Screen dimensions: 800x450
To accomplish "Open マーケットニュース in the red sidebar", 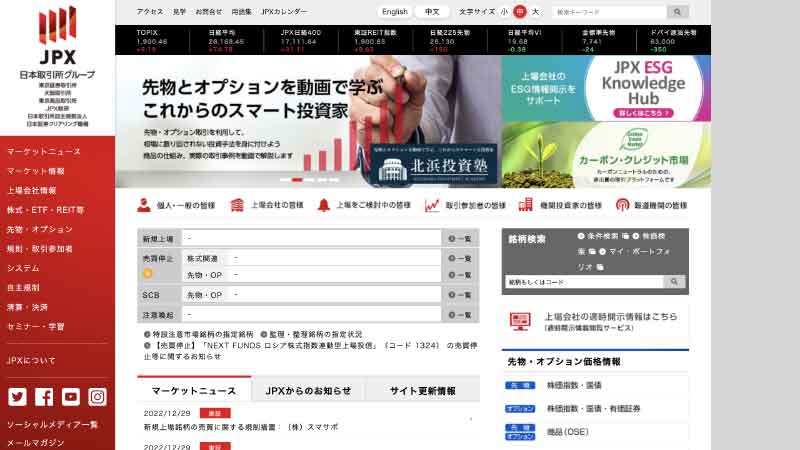I will (44, 152).
